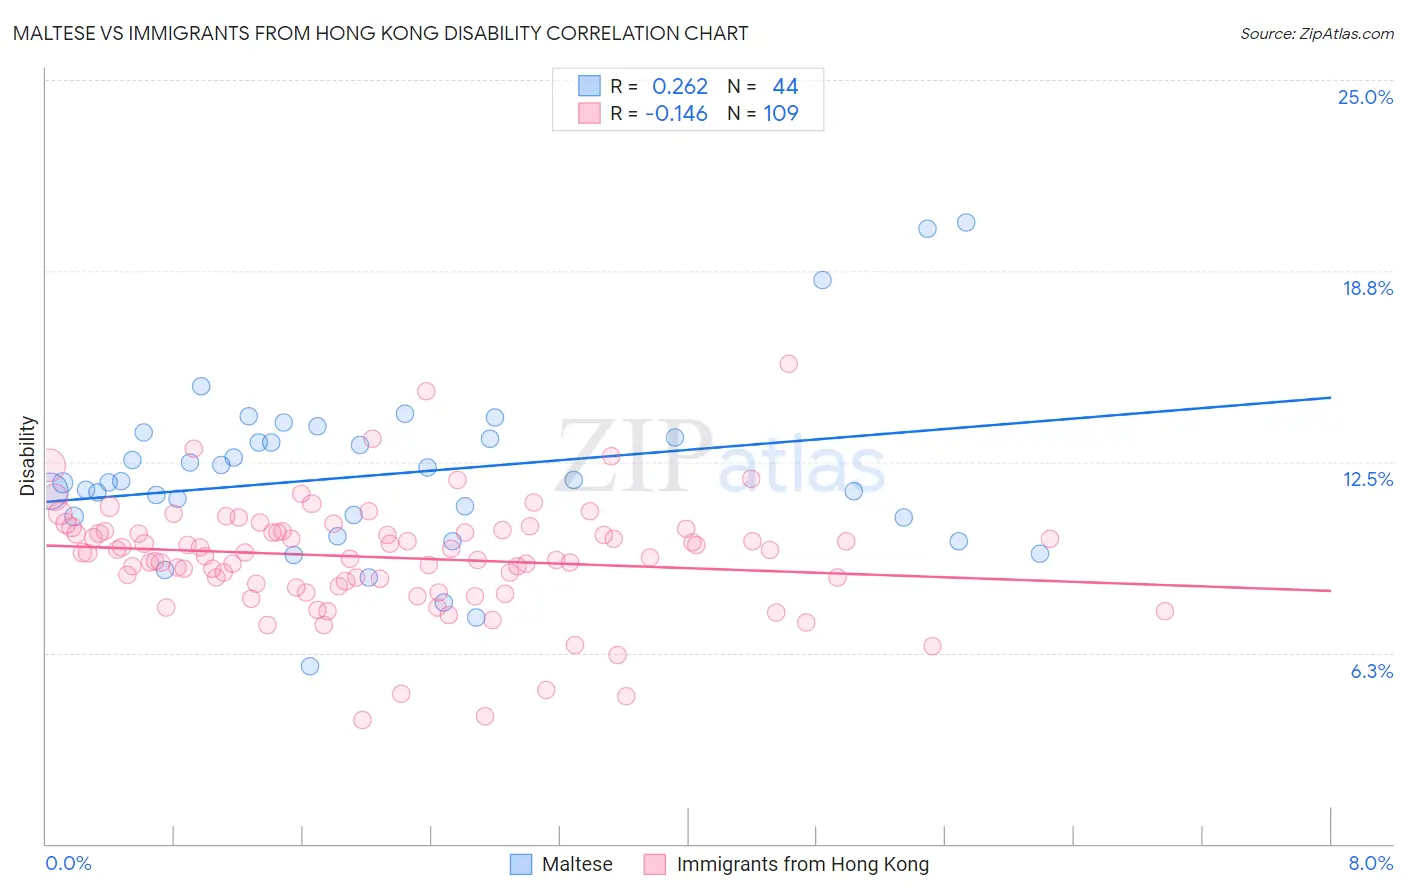Click the 0.0% x-axis label
The height and width of the screenshot is (892, 1406).
(x=68, y=863)
